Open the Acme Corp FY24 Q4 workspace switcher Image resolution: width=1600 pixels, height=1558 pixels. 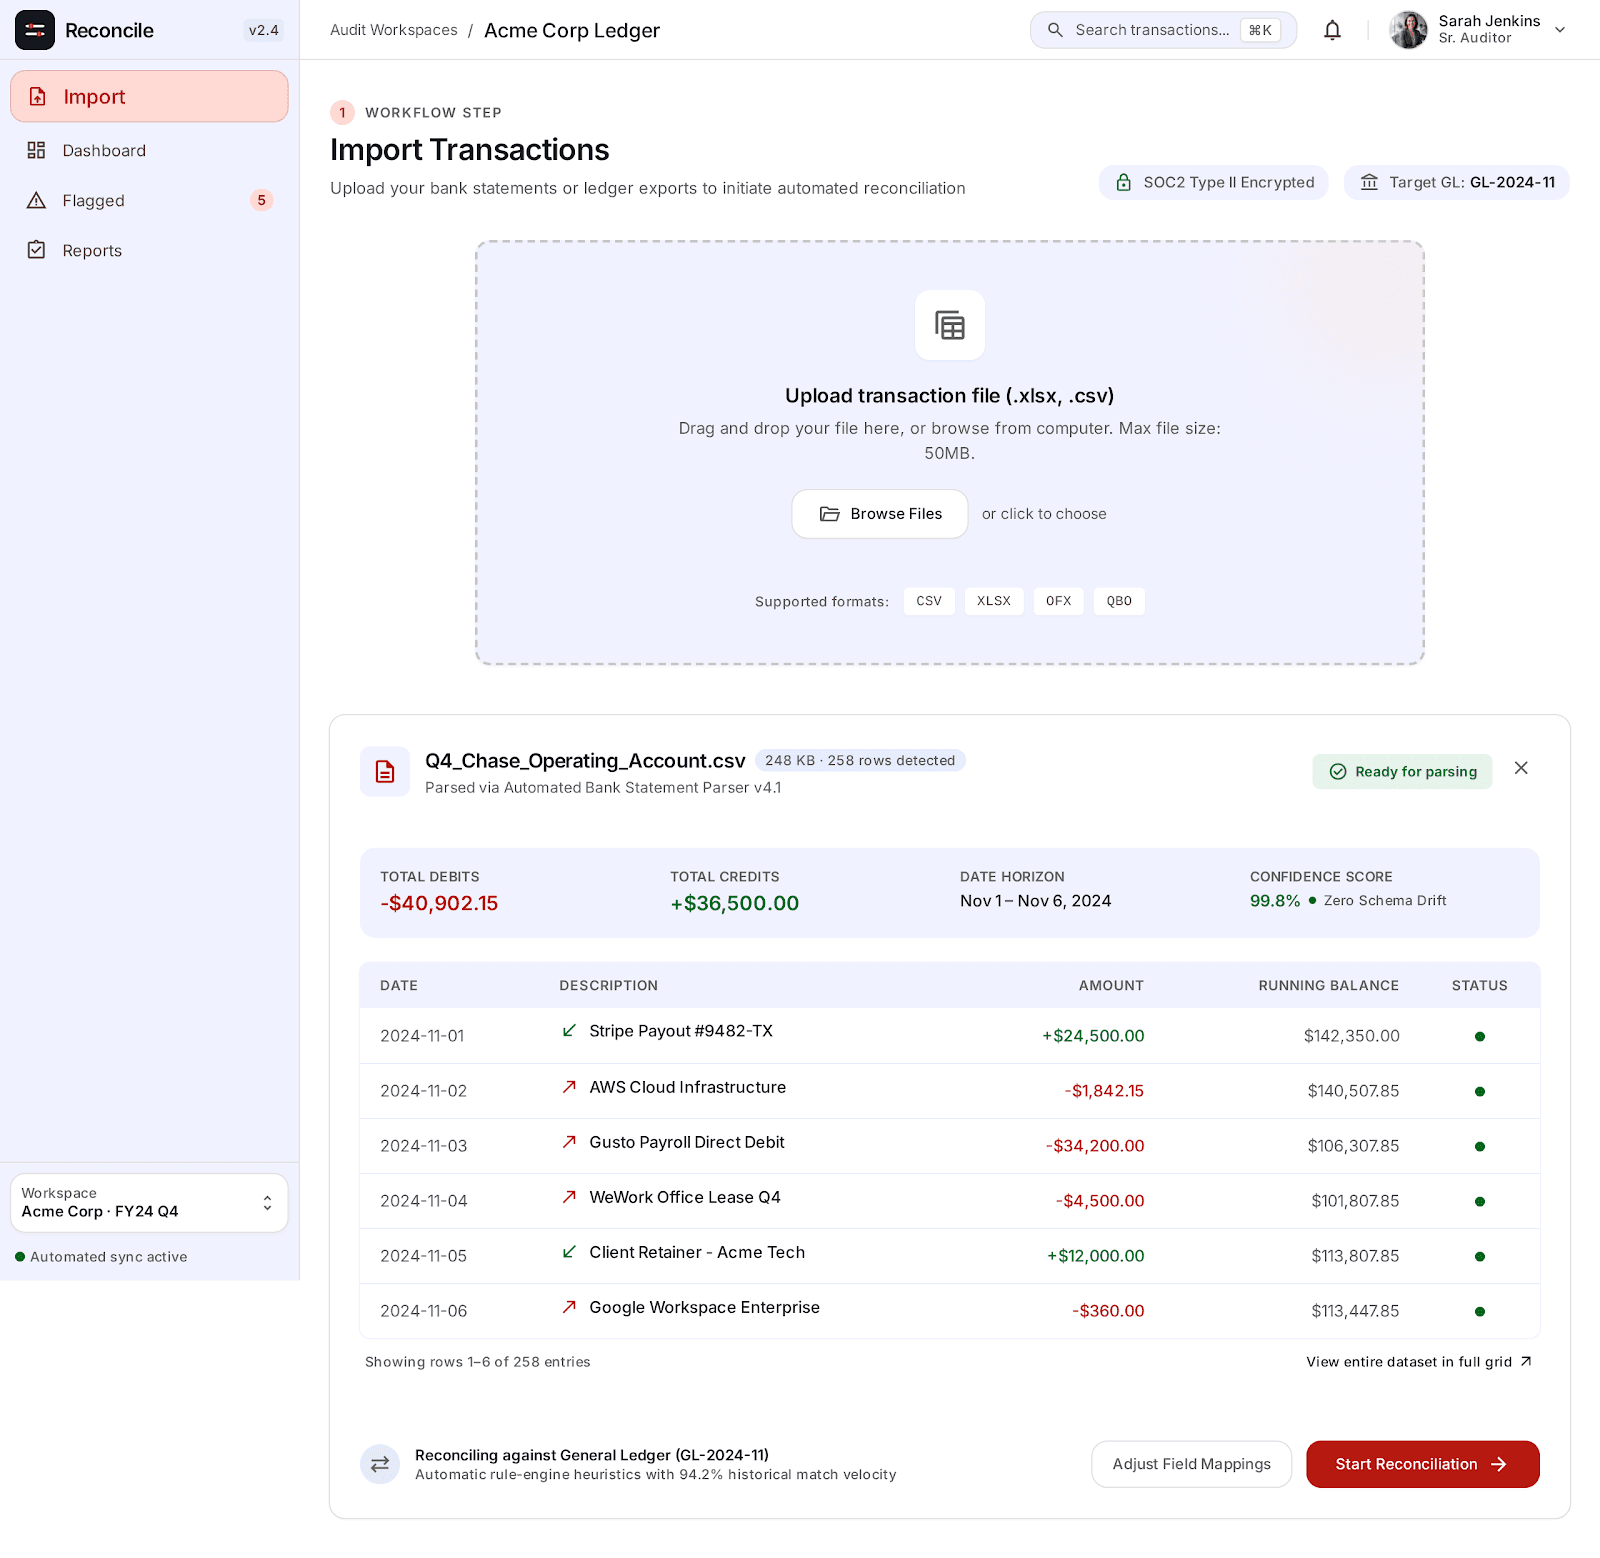(149, 1202)
